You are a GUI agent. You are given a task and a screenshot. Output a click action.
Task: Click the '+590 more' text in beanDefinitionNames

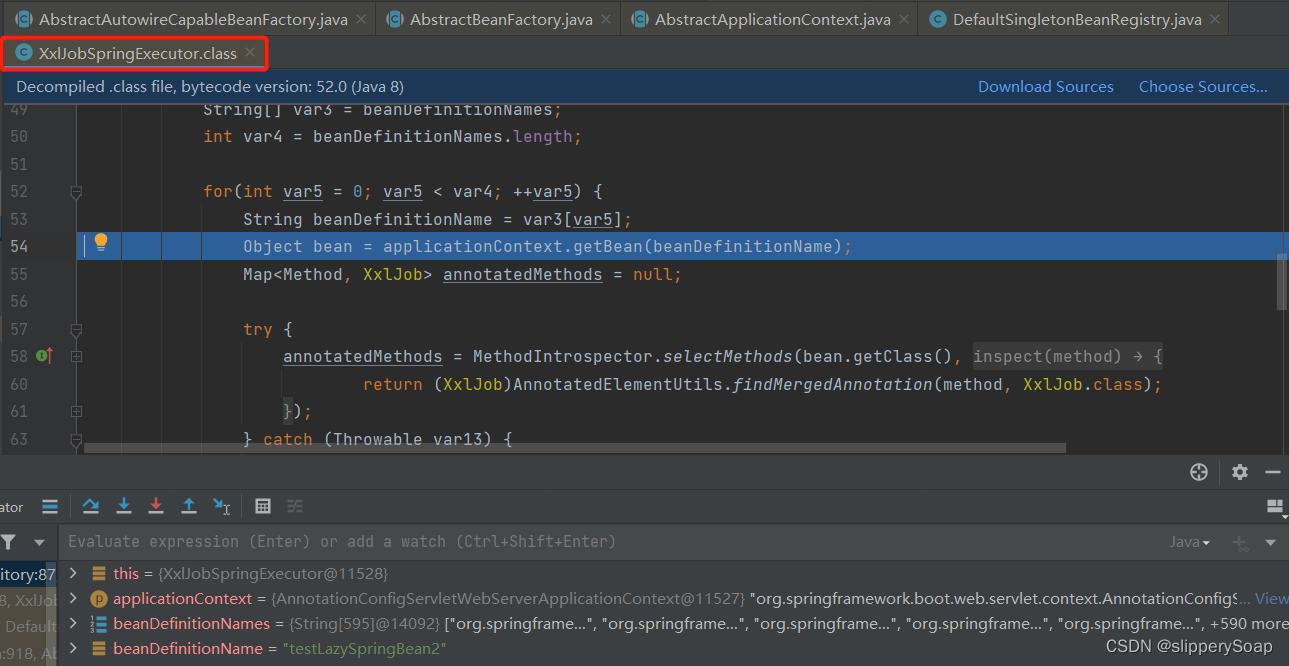coord(1248,624)
